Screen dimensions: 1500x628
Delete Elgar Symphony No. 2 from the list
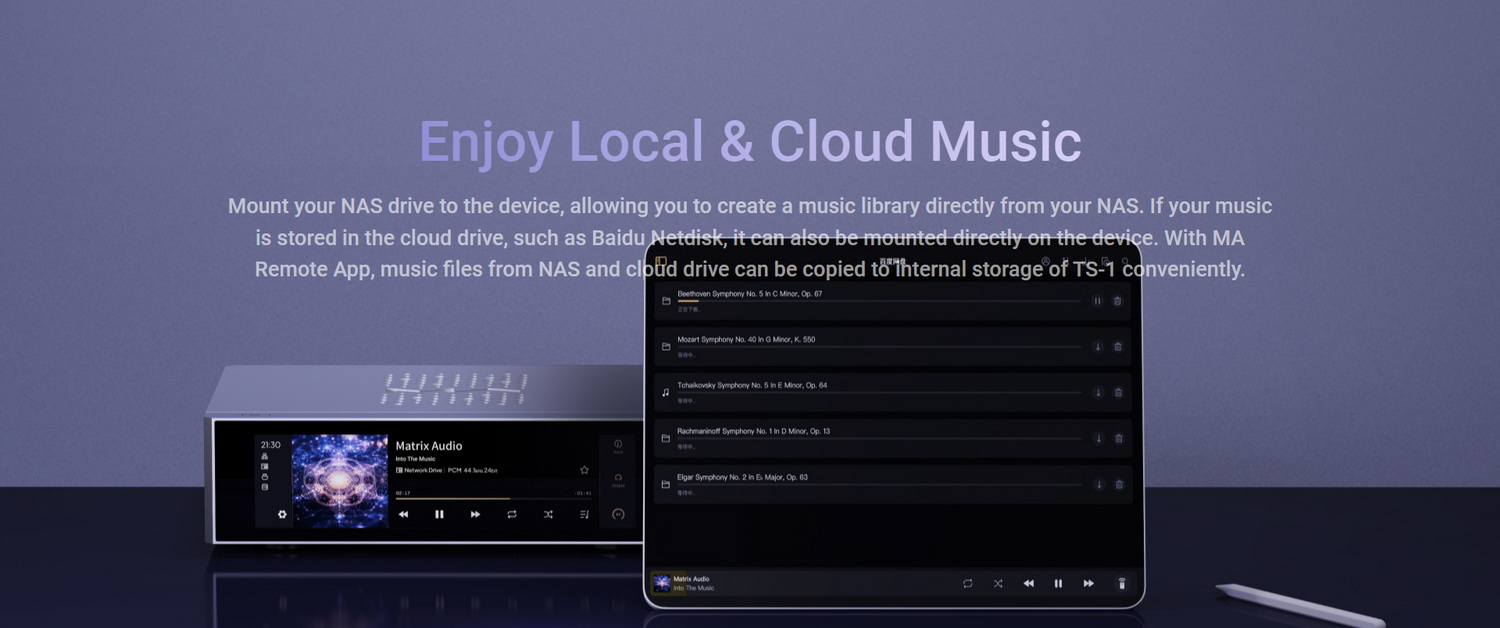click(1118, 485)
